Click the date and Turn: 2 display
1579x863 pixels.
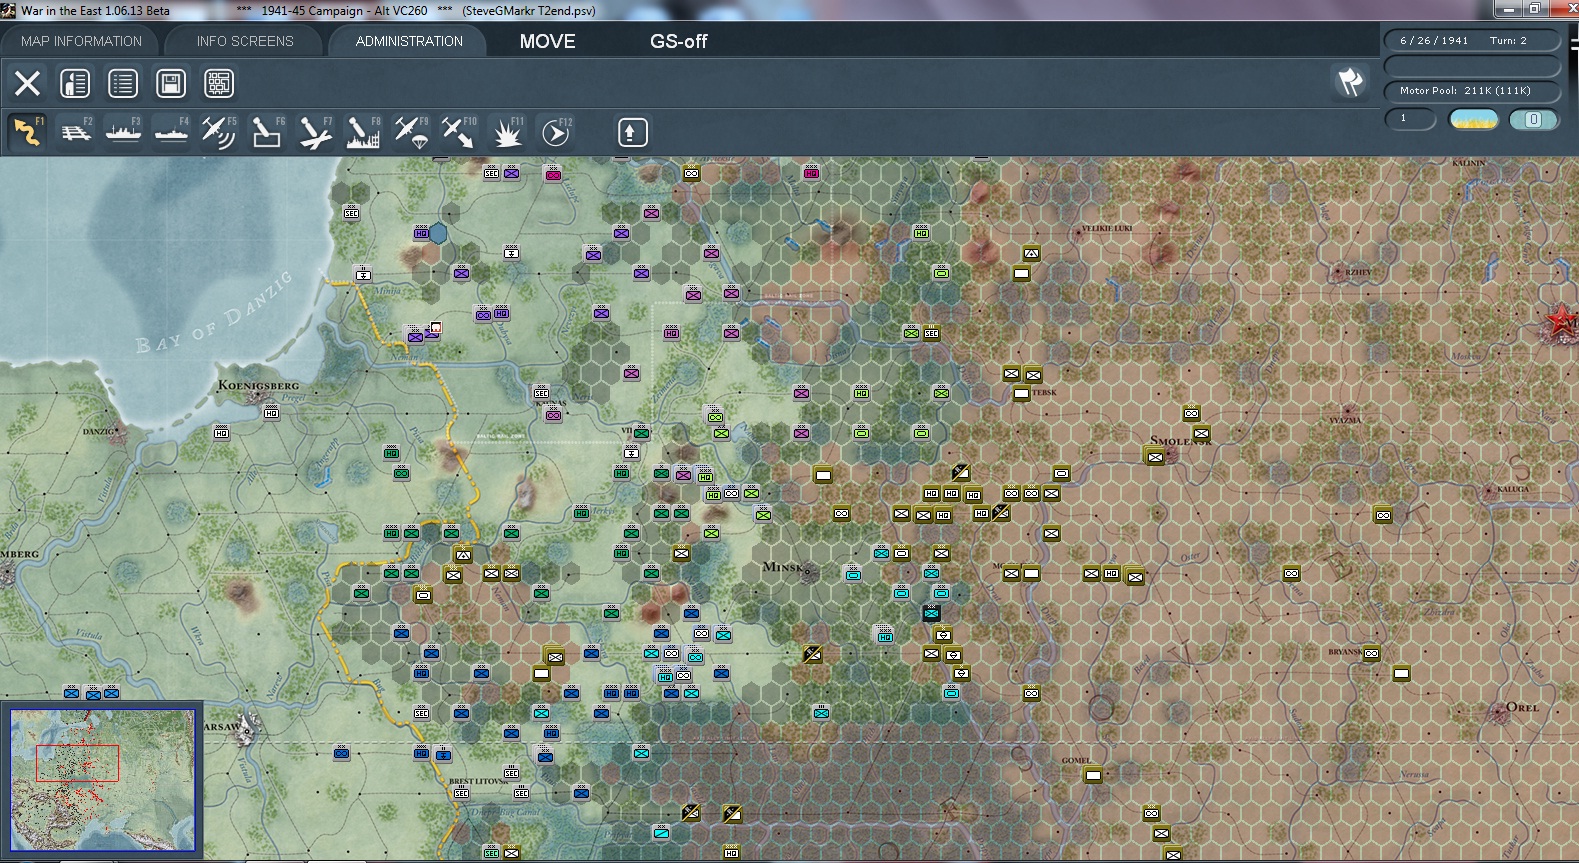(x=1471, y=40)
